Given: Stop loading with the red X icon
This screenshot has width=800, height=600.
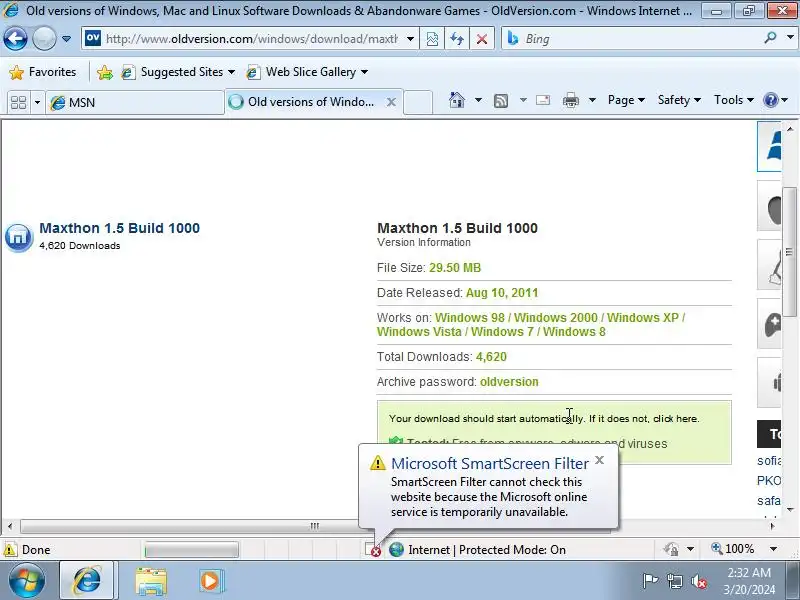Looking at the screenshot, I should click(x=482, y=39).
